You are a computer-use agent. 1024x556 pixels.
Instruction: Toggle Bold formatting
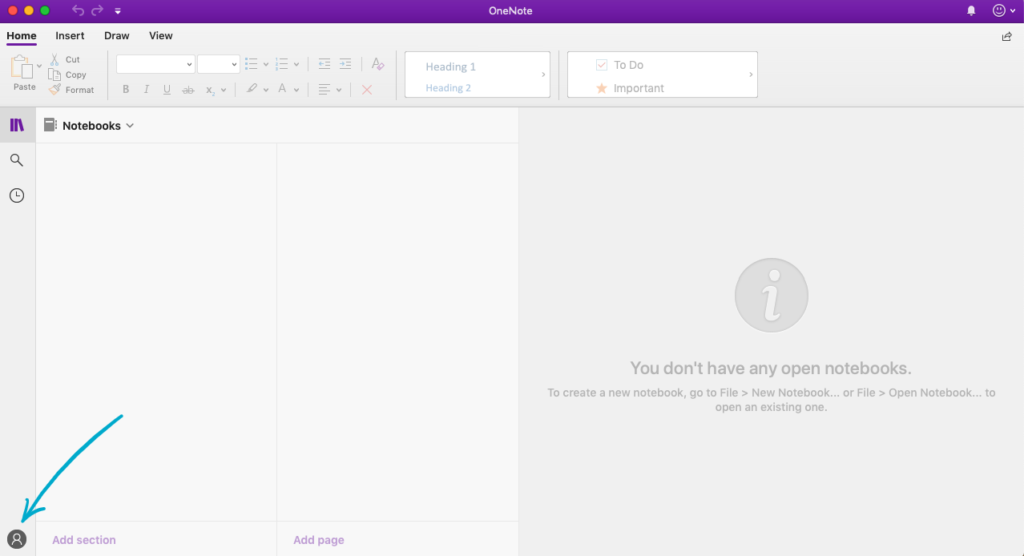[126, 90]
